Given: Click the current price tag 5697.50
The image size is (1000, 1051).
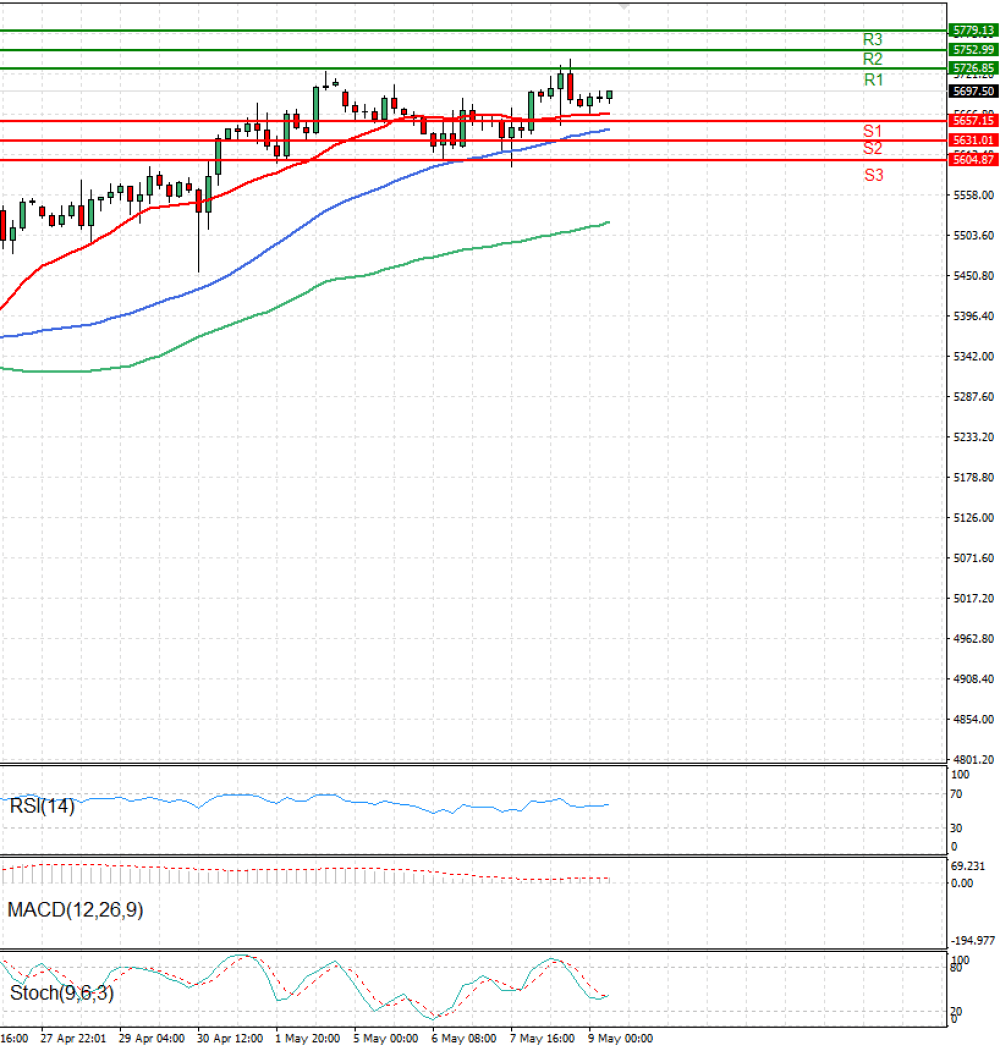Looking at the screenshot, I should (973, 91).
